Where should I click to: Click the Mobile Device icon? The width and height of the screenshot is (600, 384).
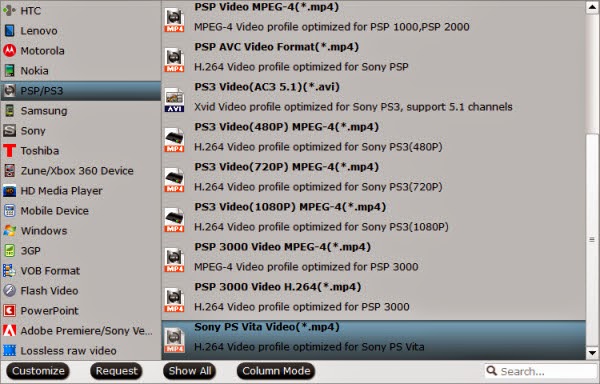click(10, 210)
